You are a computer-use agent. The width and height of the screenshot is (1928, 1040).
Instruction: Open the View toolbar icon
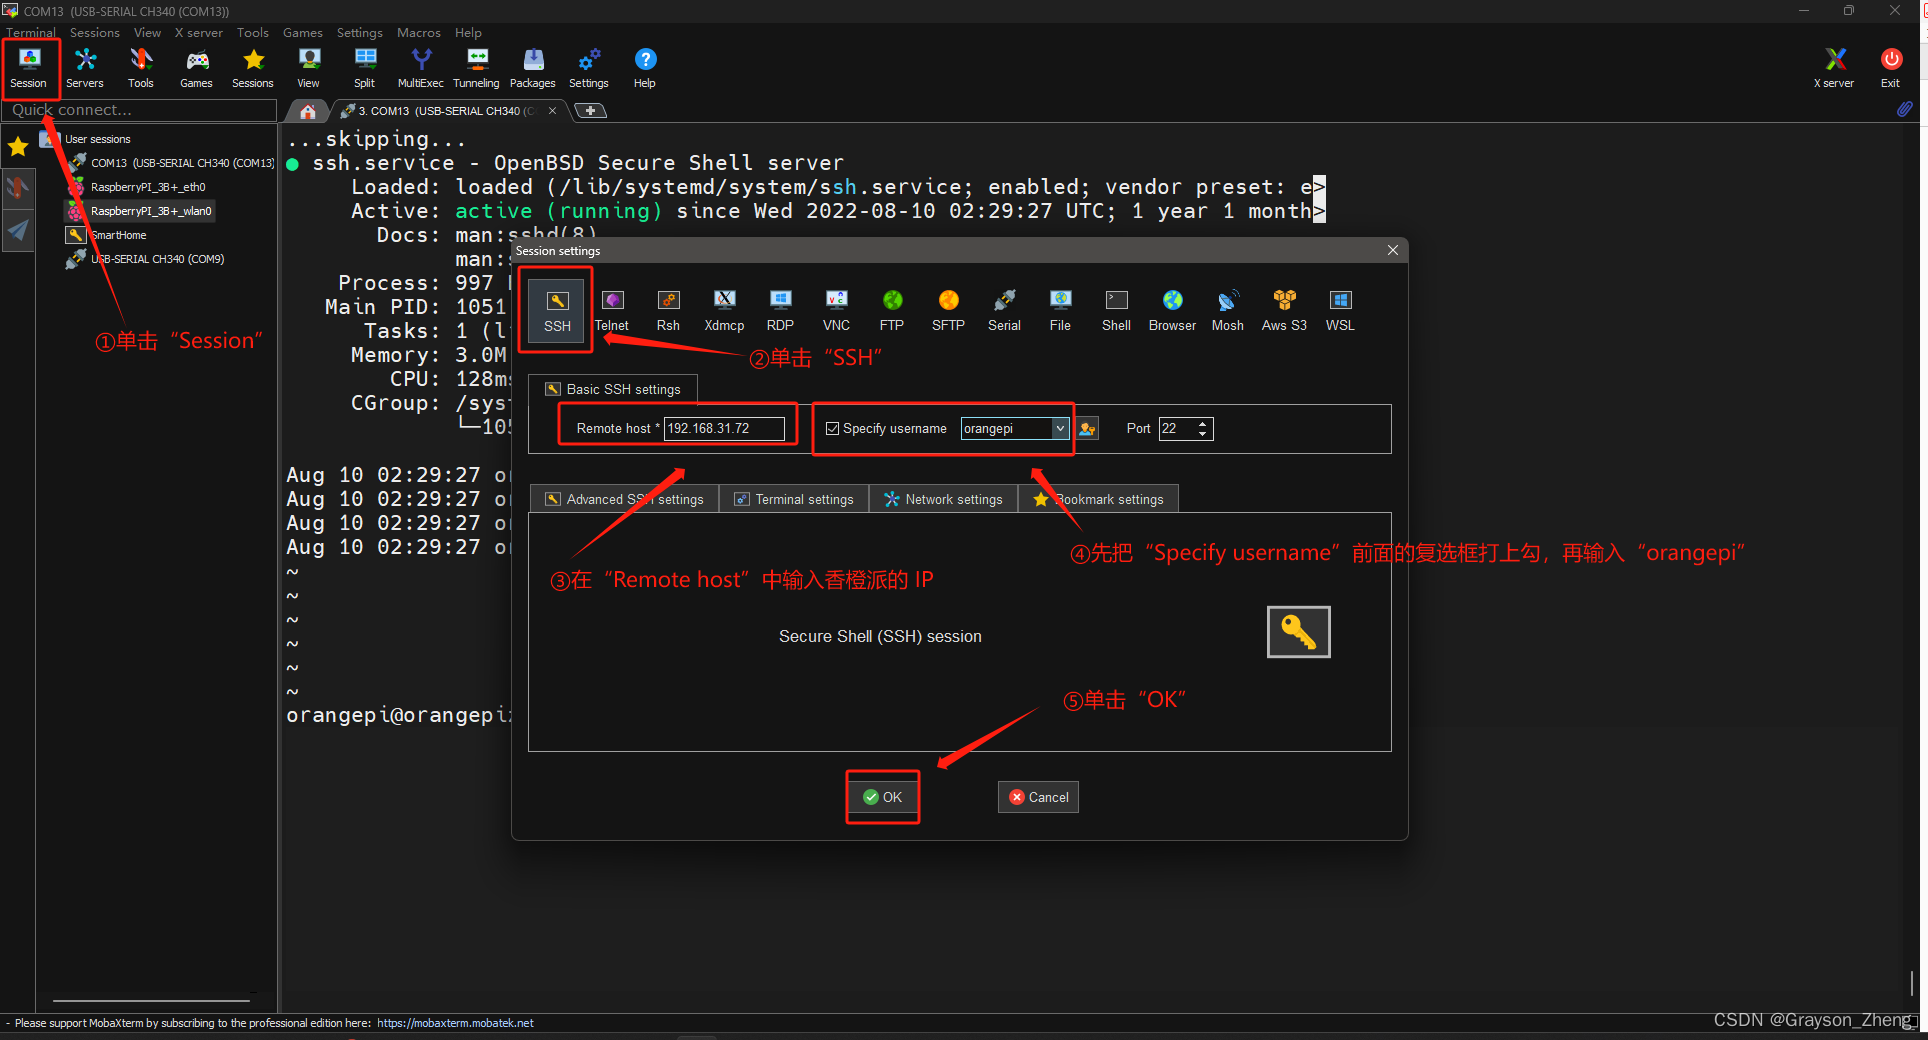309,68
